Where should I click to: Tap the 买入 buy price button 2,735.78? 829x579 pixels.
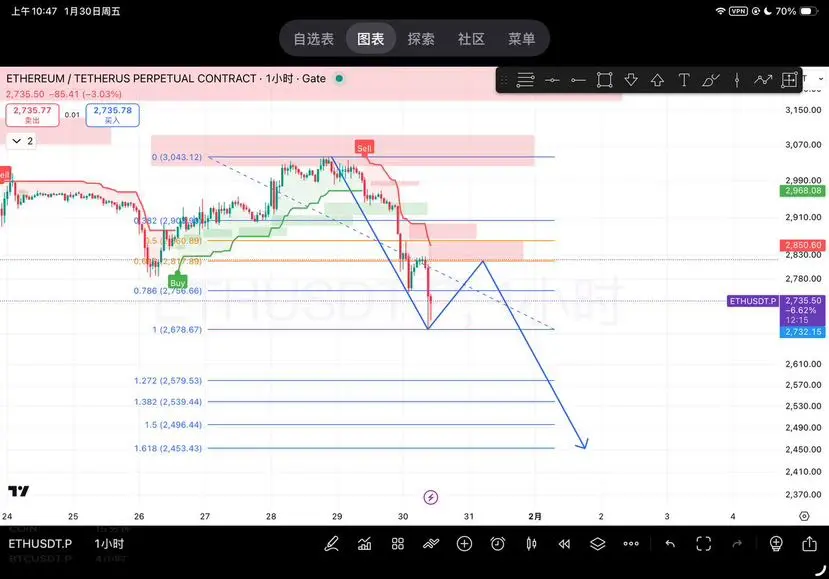pyautogui.click(x=113, y=115)
